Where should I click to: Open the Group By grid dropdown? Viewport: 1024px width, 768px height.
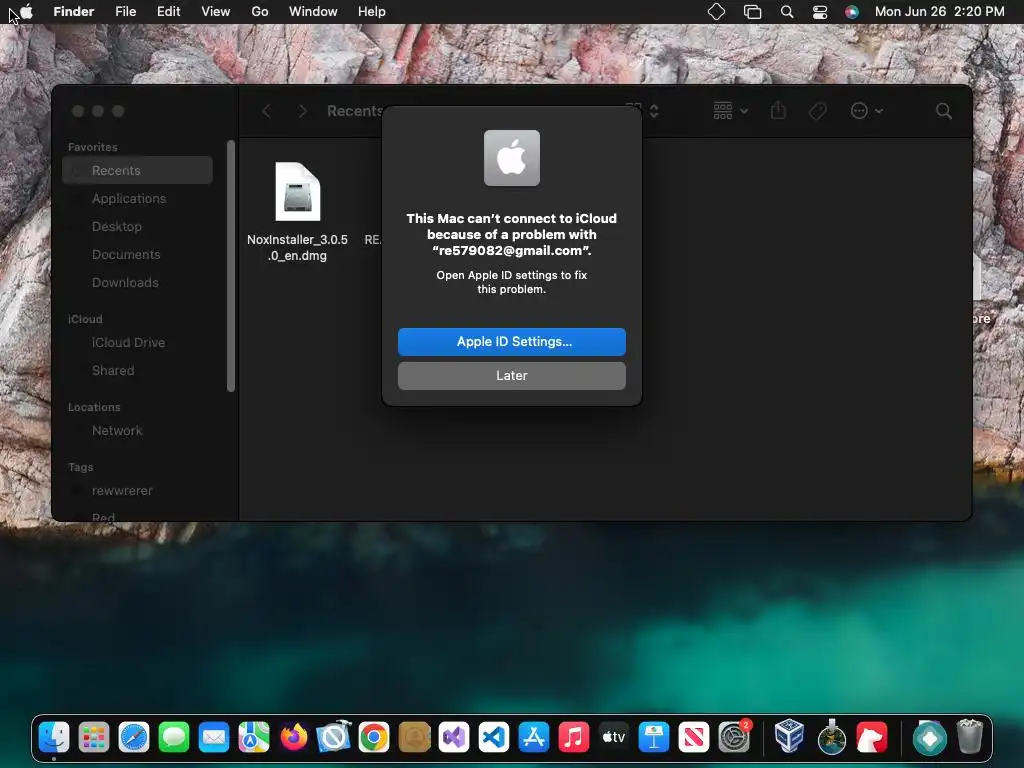click(730, 111)
